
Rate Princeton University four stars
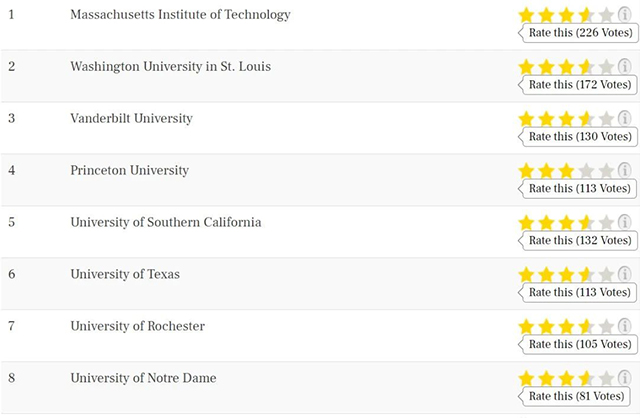587,171
